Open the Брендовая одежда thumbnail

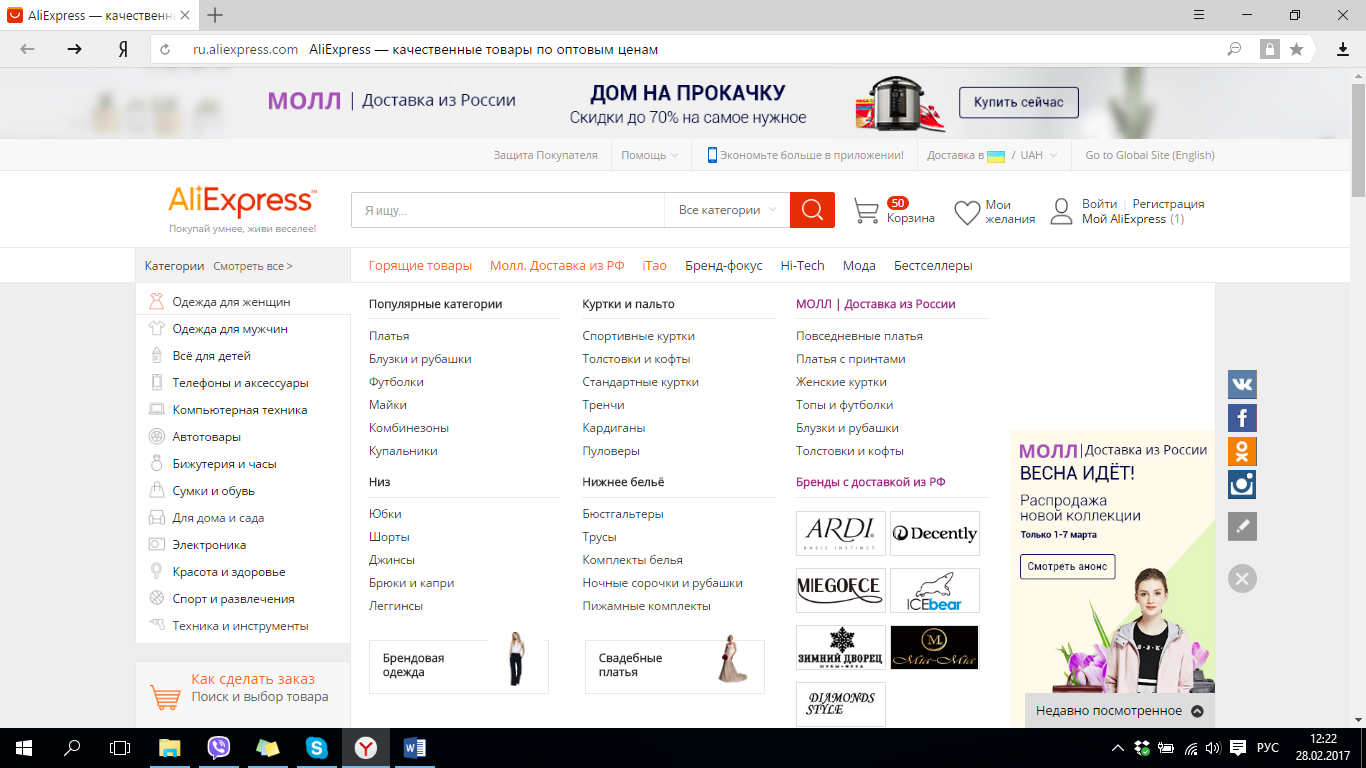pyautogui.click(x=459, y=665)
